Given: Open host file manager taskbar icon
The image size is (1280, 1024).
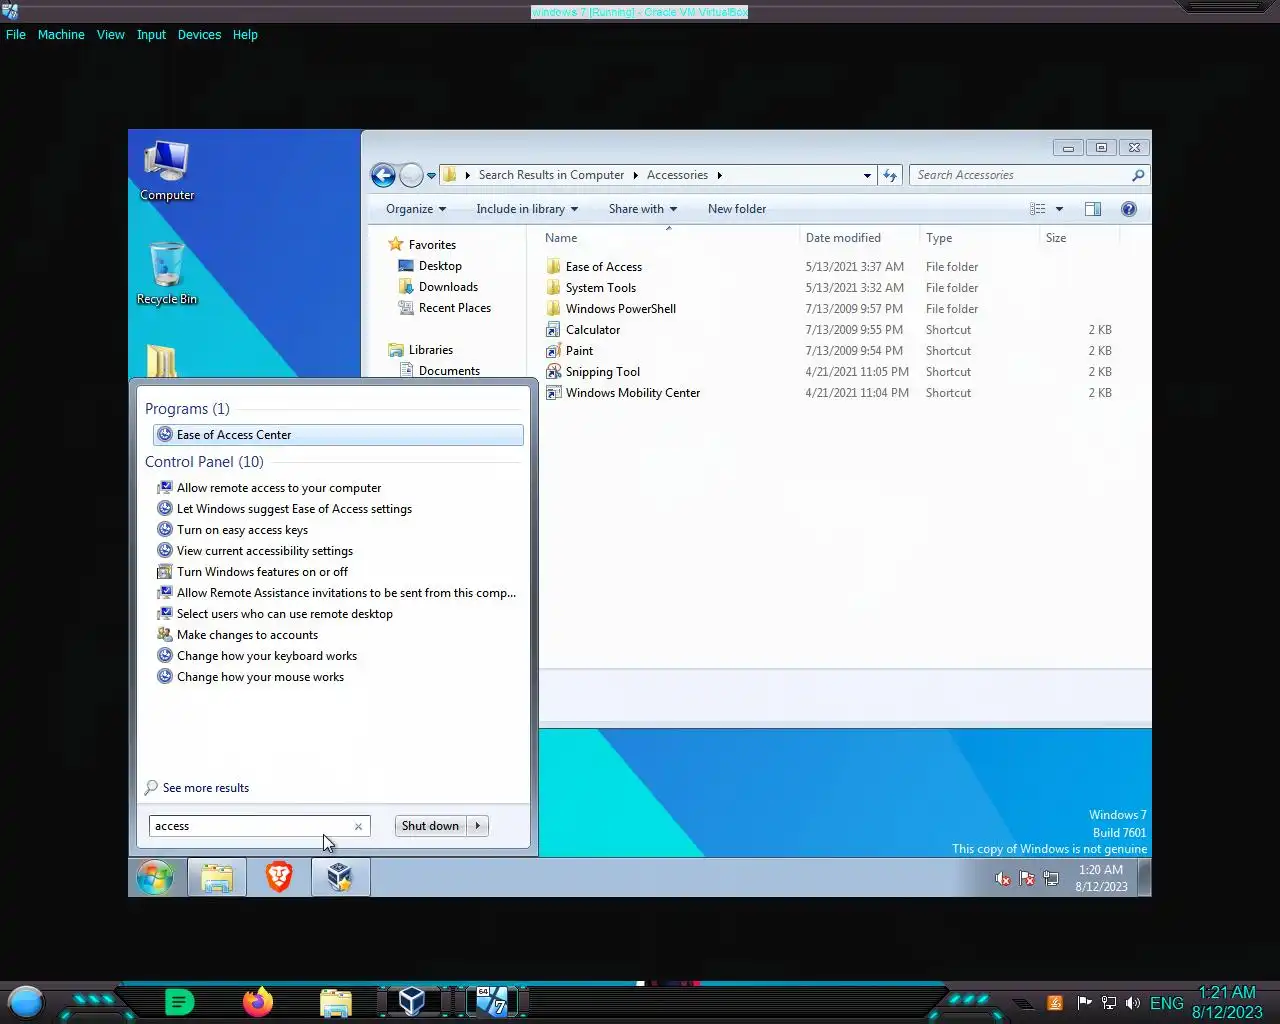Looking at the screenshot, I should point(336,1002).
